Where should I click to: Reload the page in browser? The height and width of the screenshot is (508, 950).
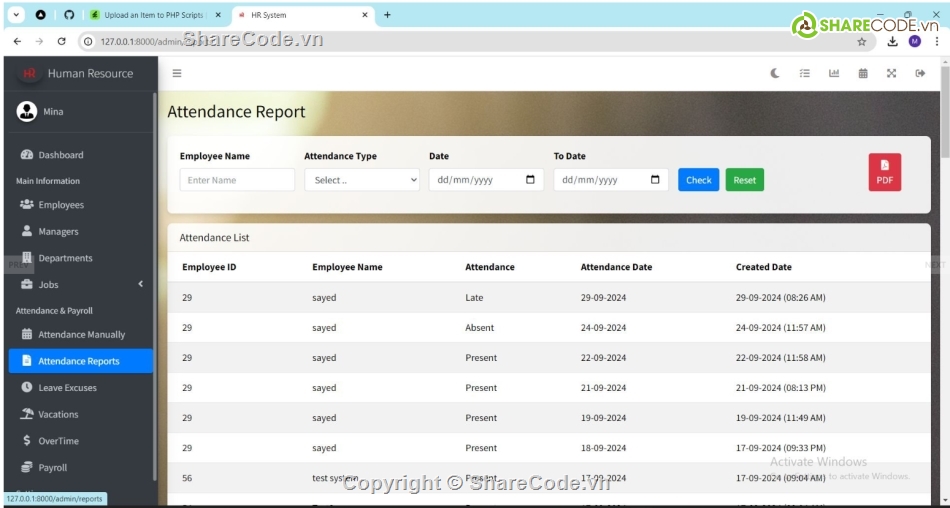coord(61,41)
